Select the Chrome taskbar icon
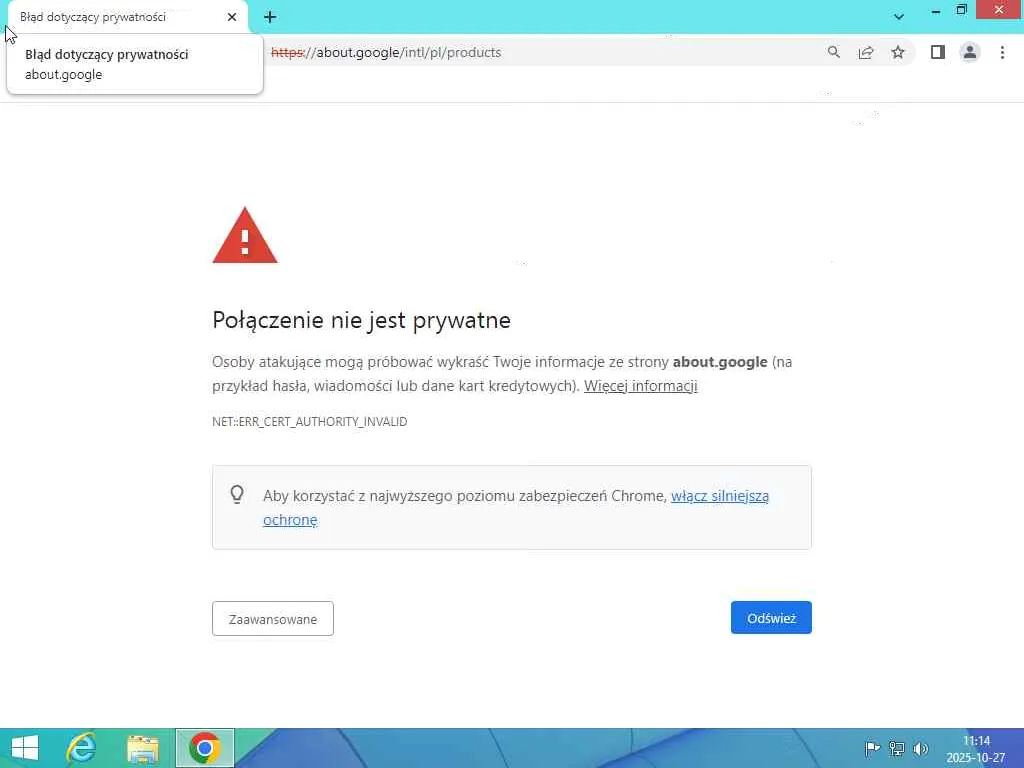Viewport: 1024px width, 768px height. point(204,748)
